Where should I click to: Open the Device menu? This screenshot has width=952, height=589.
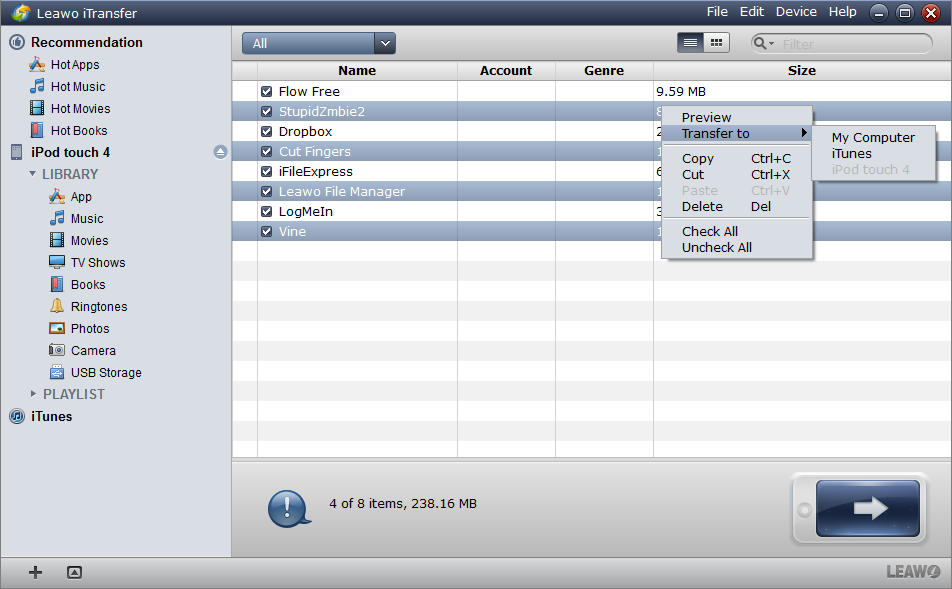(x=796, y=12)
